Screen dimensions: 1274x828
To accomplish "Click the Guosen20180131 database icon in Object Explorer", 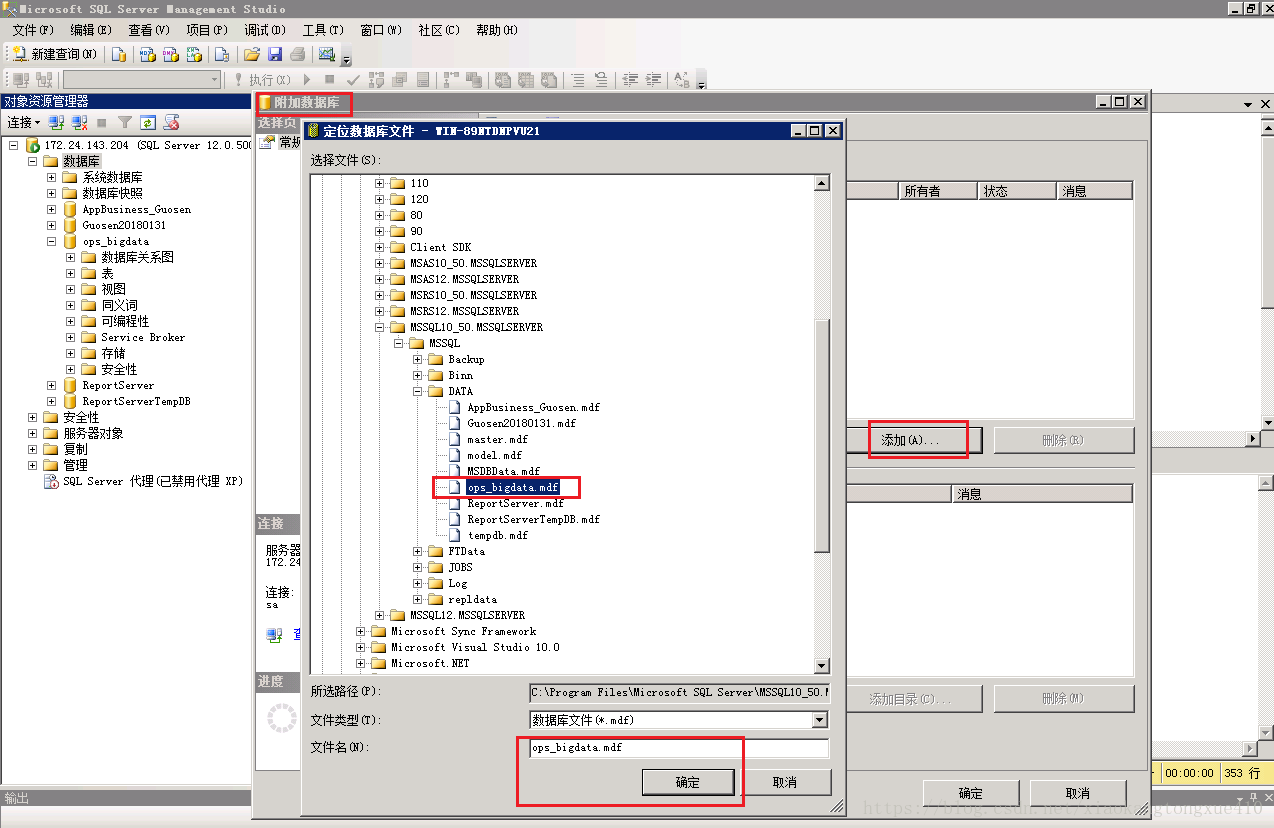I will pos(70,225).
